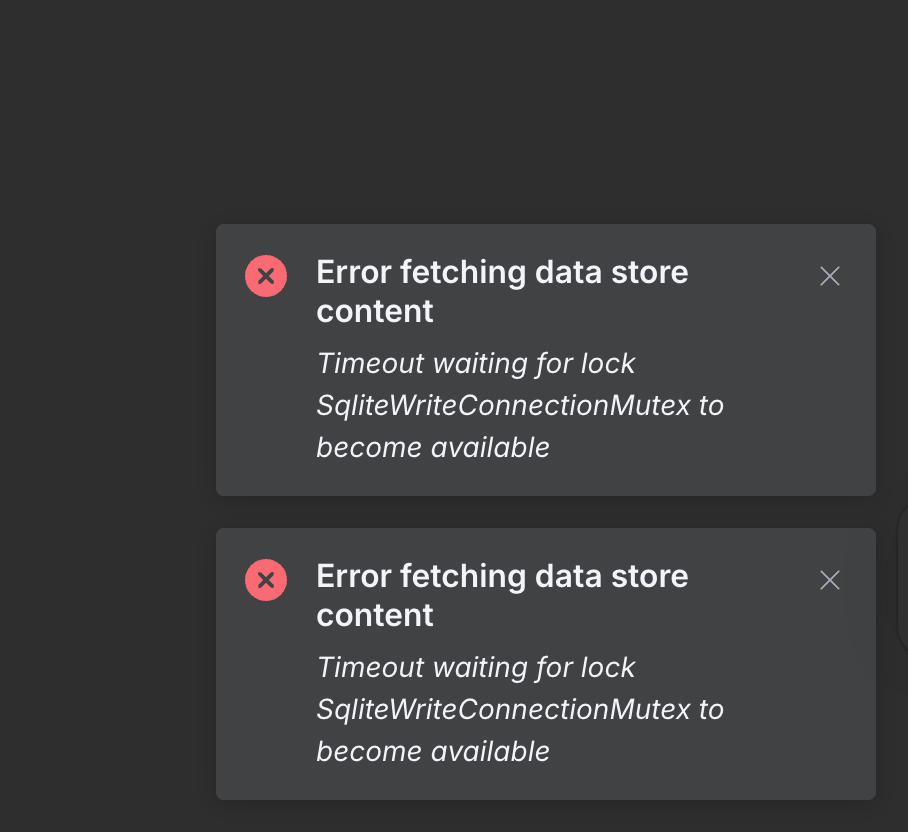Click "Timeout waiting for lock" in top notification
This screenshot has width=908, height=832.
pyautogui.click(x=476, y=363)
